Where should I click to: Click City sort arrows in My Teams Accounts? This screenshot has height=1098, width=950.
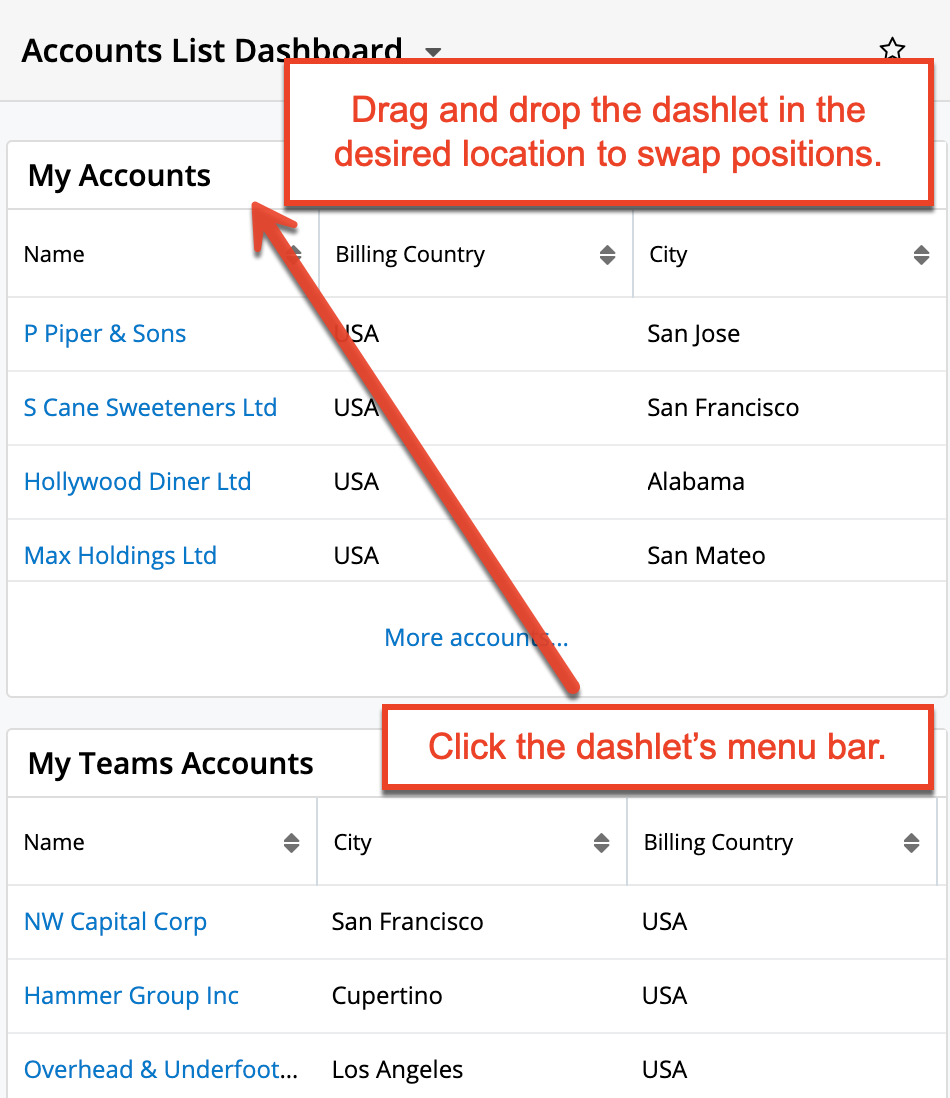[x=601, y=843]
